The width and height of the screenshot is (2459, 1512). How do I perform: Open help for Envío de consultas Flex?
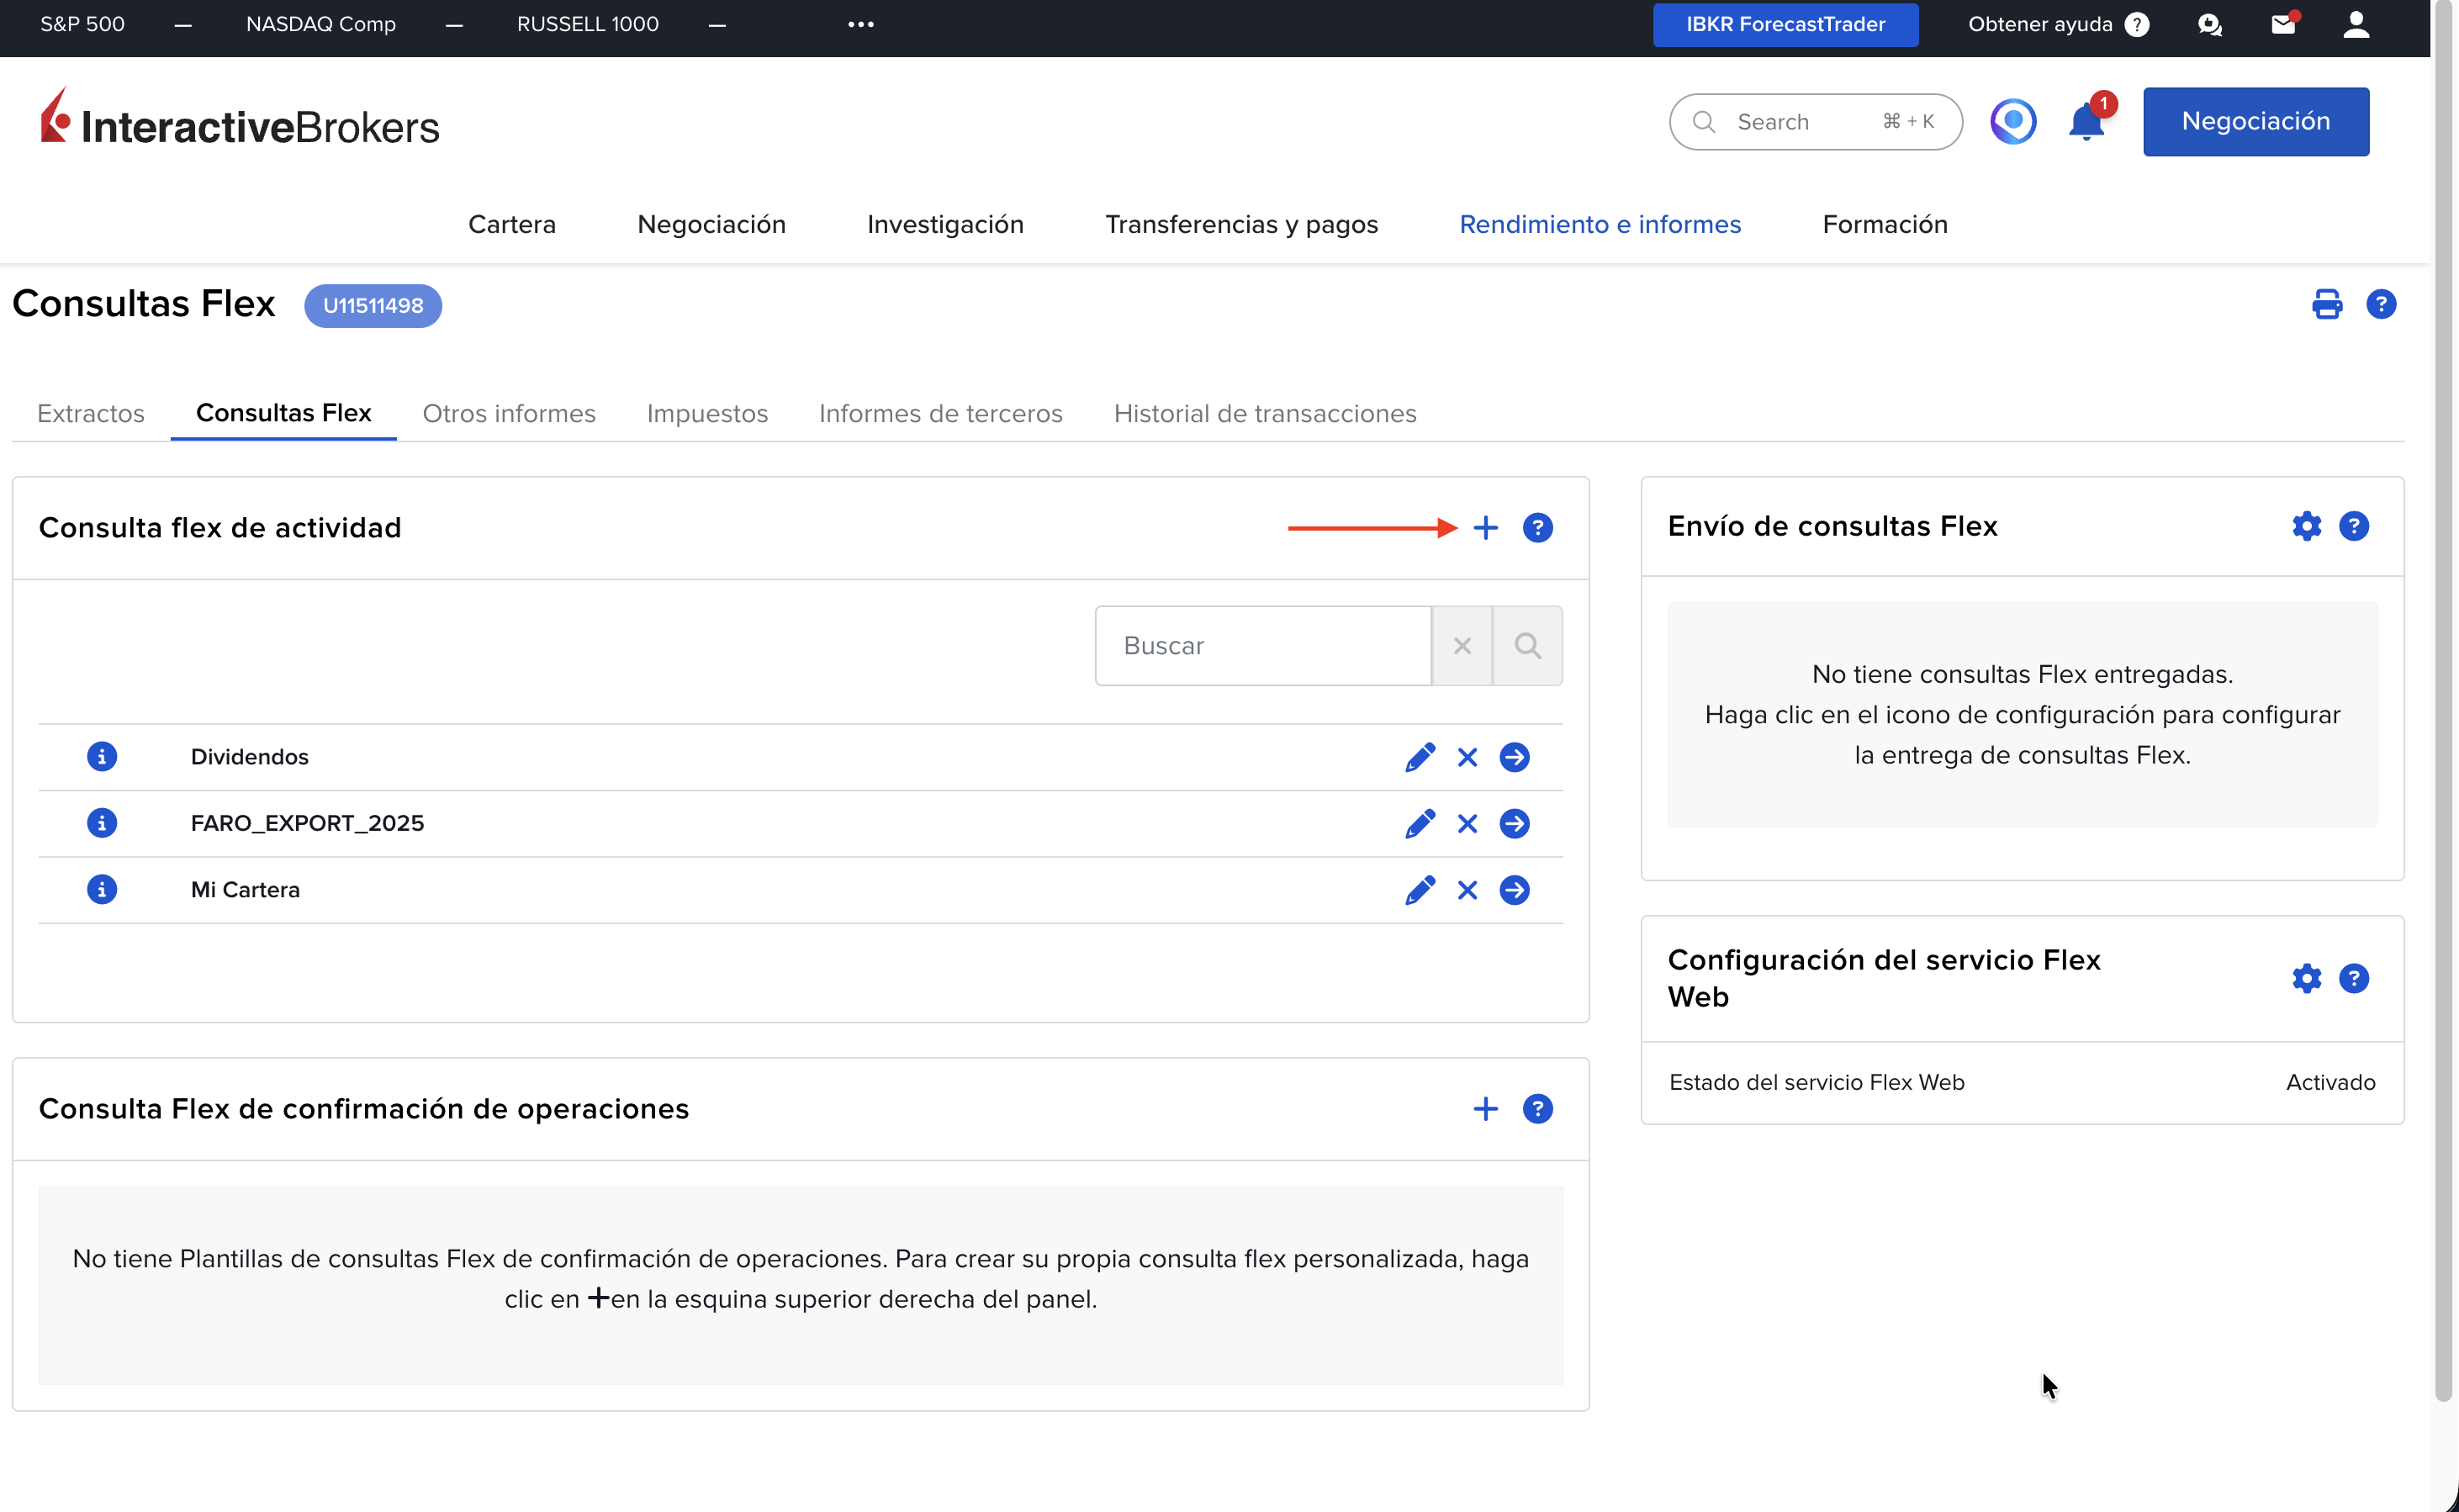coord(2353,526)
